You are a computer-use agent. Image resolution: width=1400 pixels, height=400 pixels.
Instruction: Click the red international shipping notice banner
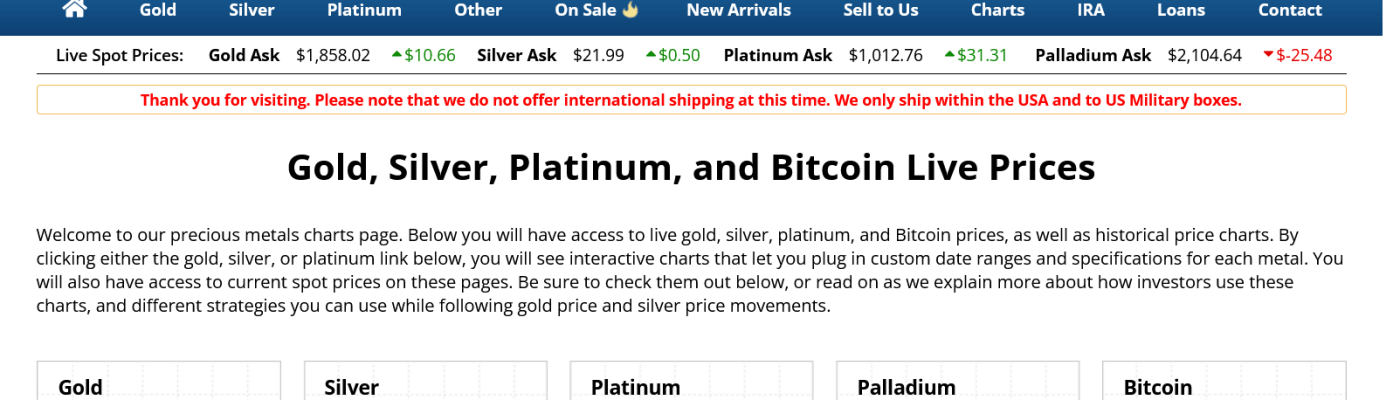point(691,100)
